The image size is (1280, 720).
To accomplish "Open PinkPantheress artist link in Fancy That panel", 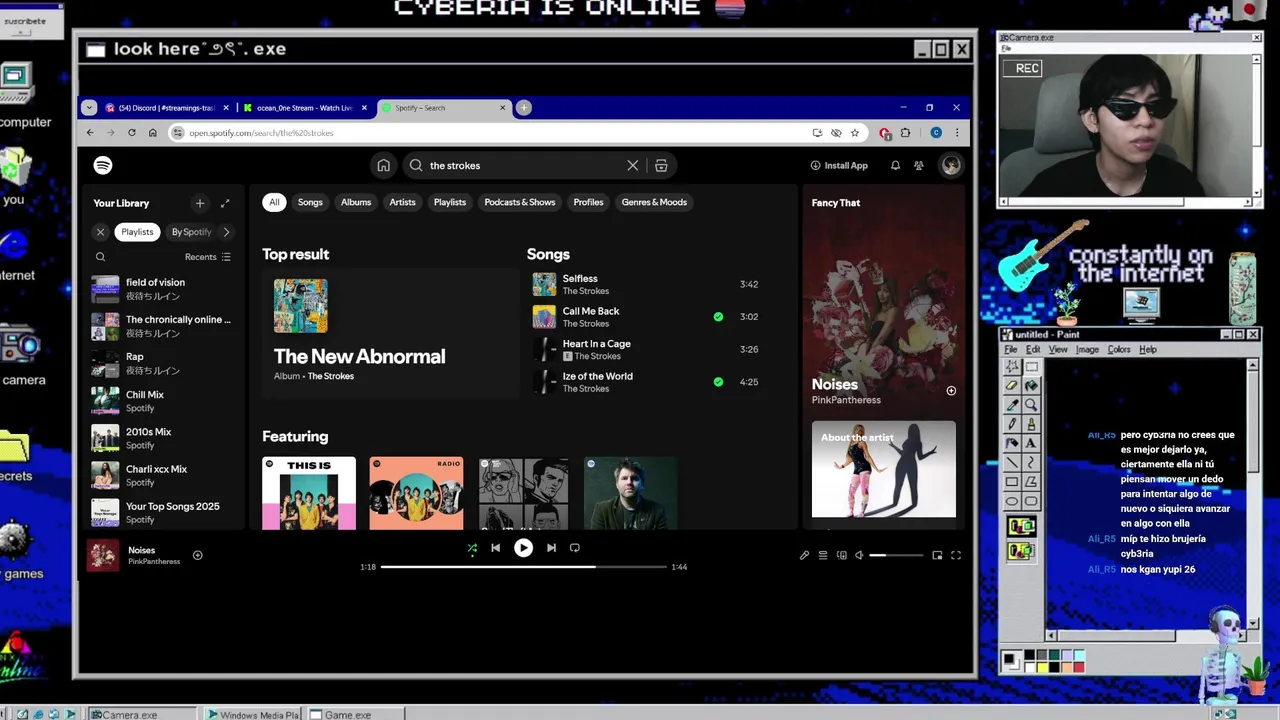I will [x=846, y=400].
